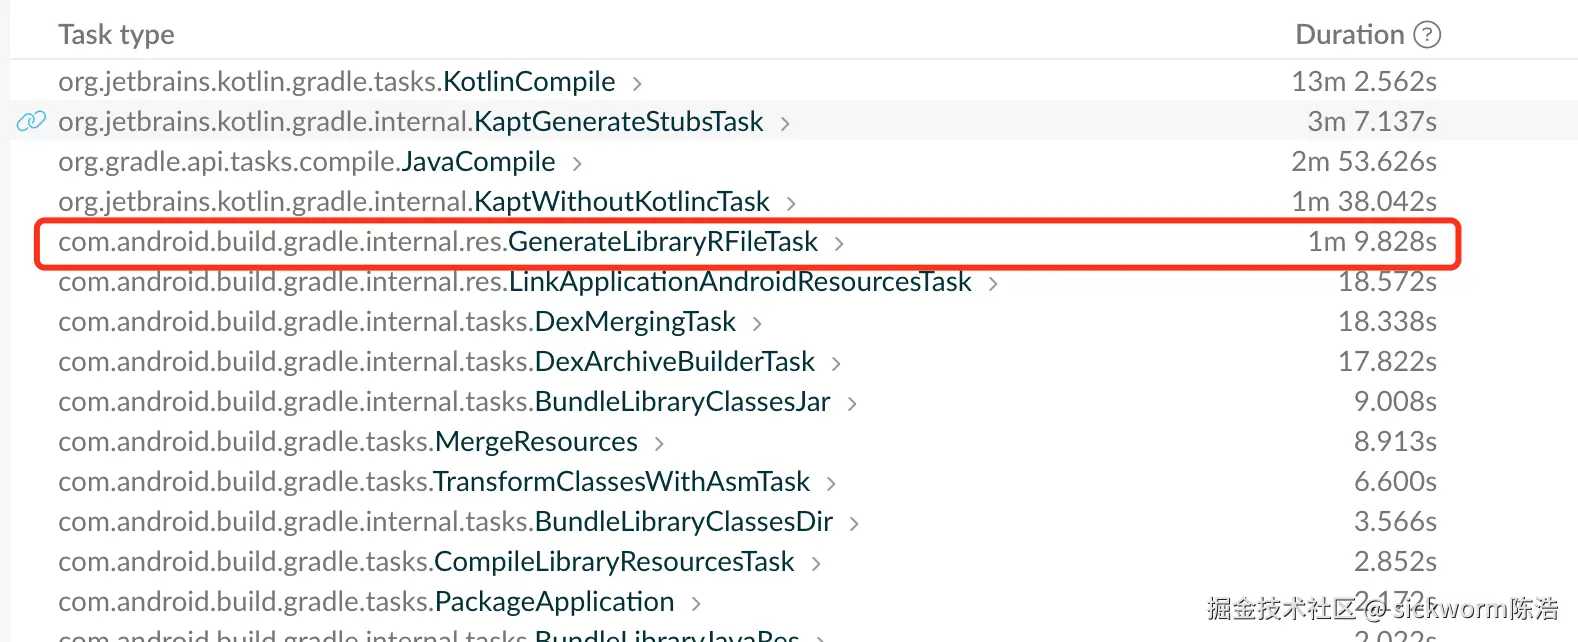The image size is (1578, 642).
Task: Click the link icon beside KaptGenerateStubsTask
Action: [31, 122]
